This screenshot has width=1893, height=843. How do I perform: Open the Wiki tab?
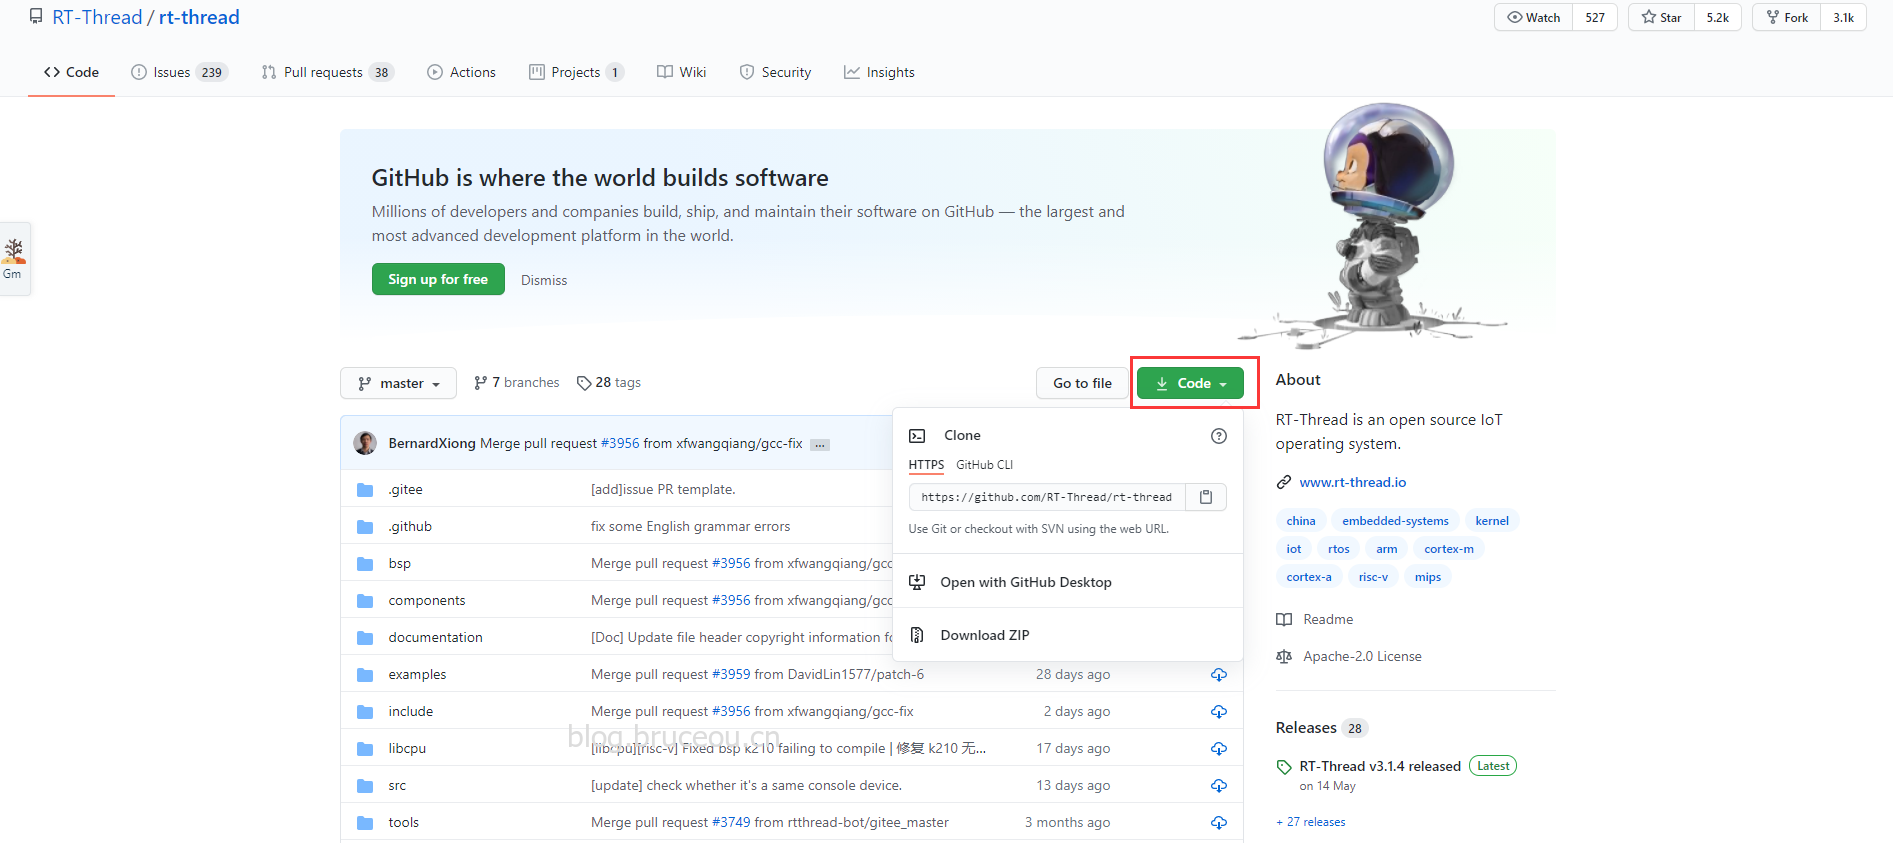click(x=681, y=72)
